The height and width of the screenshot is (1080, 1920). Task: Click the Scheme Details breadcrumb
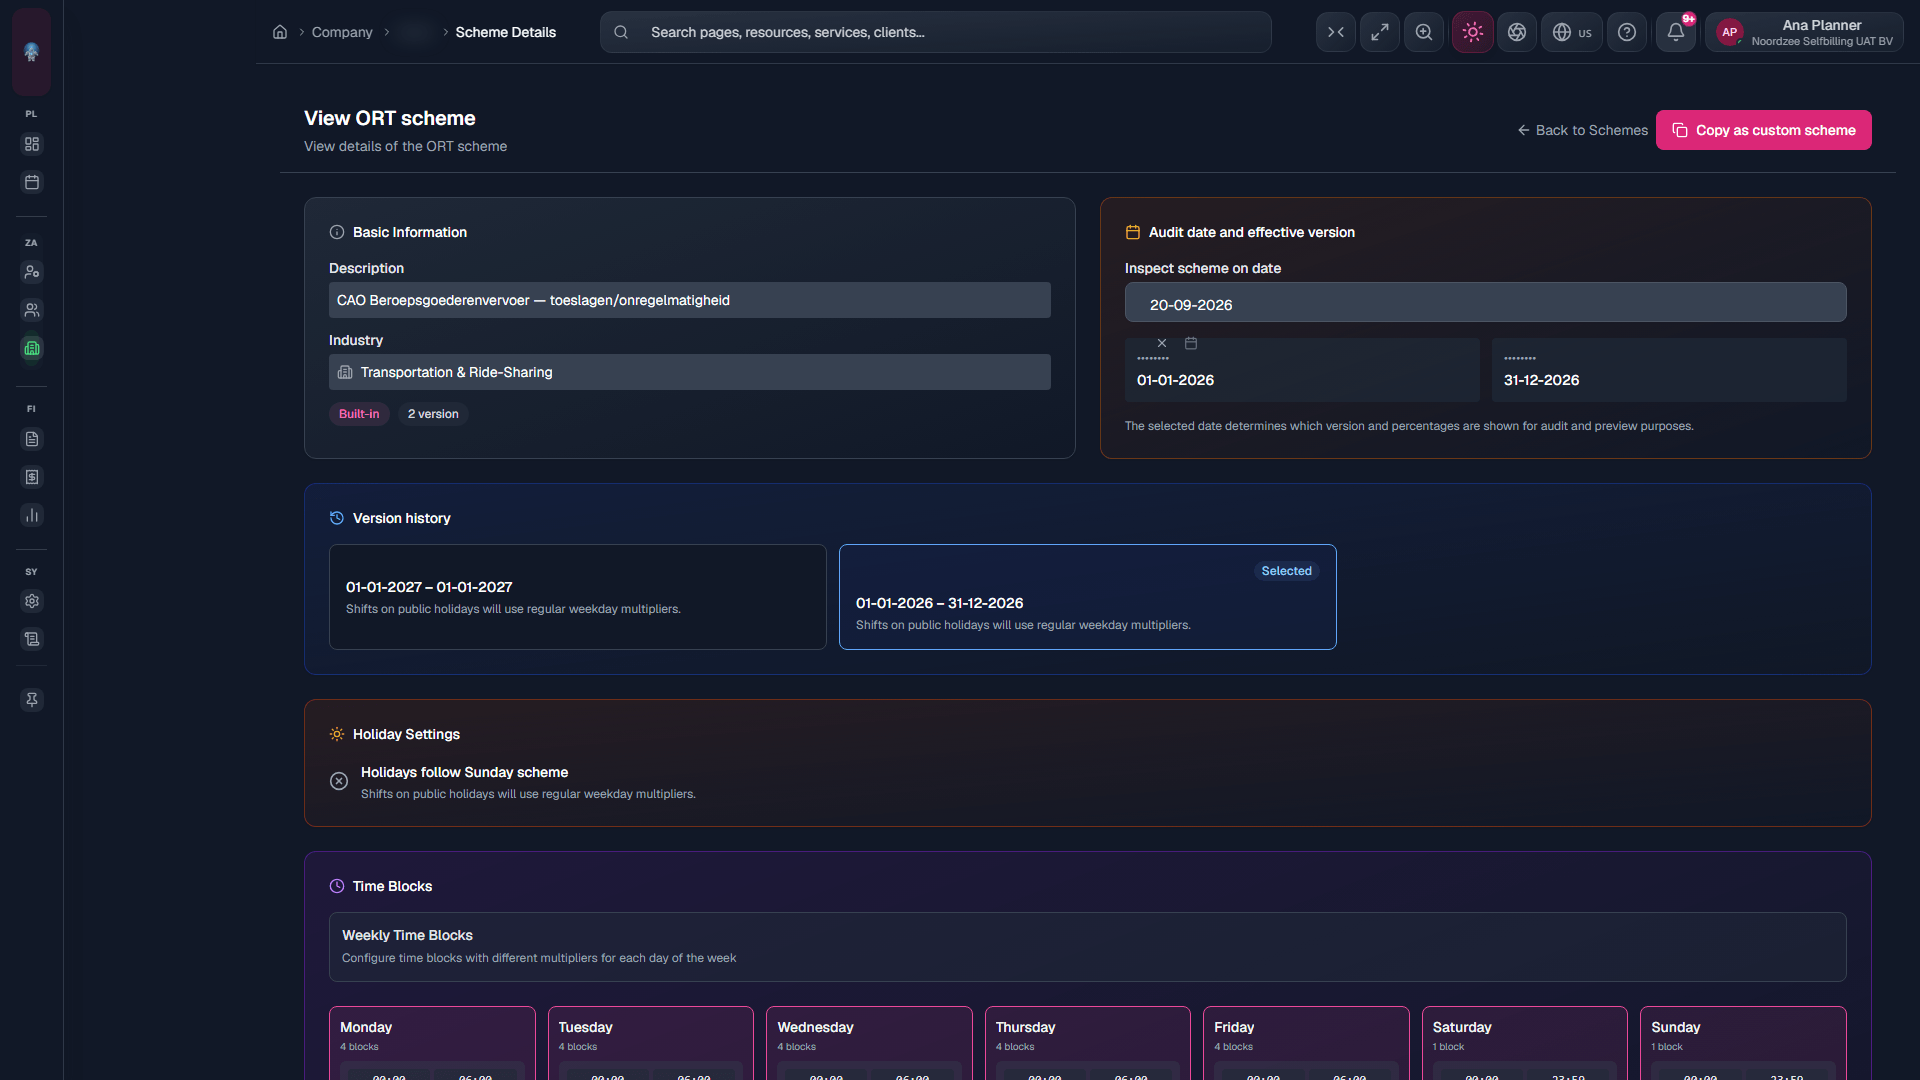click(x=506, y=32)
